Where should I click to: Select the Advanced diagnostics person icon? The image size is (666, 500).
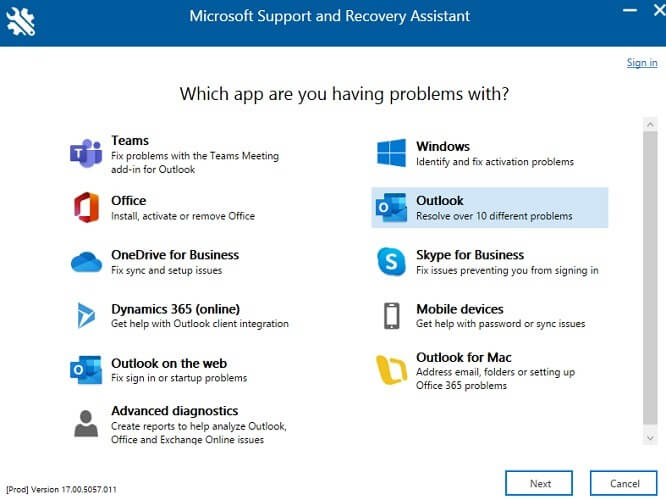pos(86,424)
